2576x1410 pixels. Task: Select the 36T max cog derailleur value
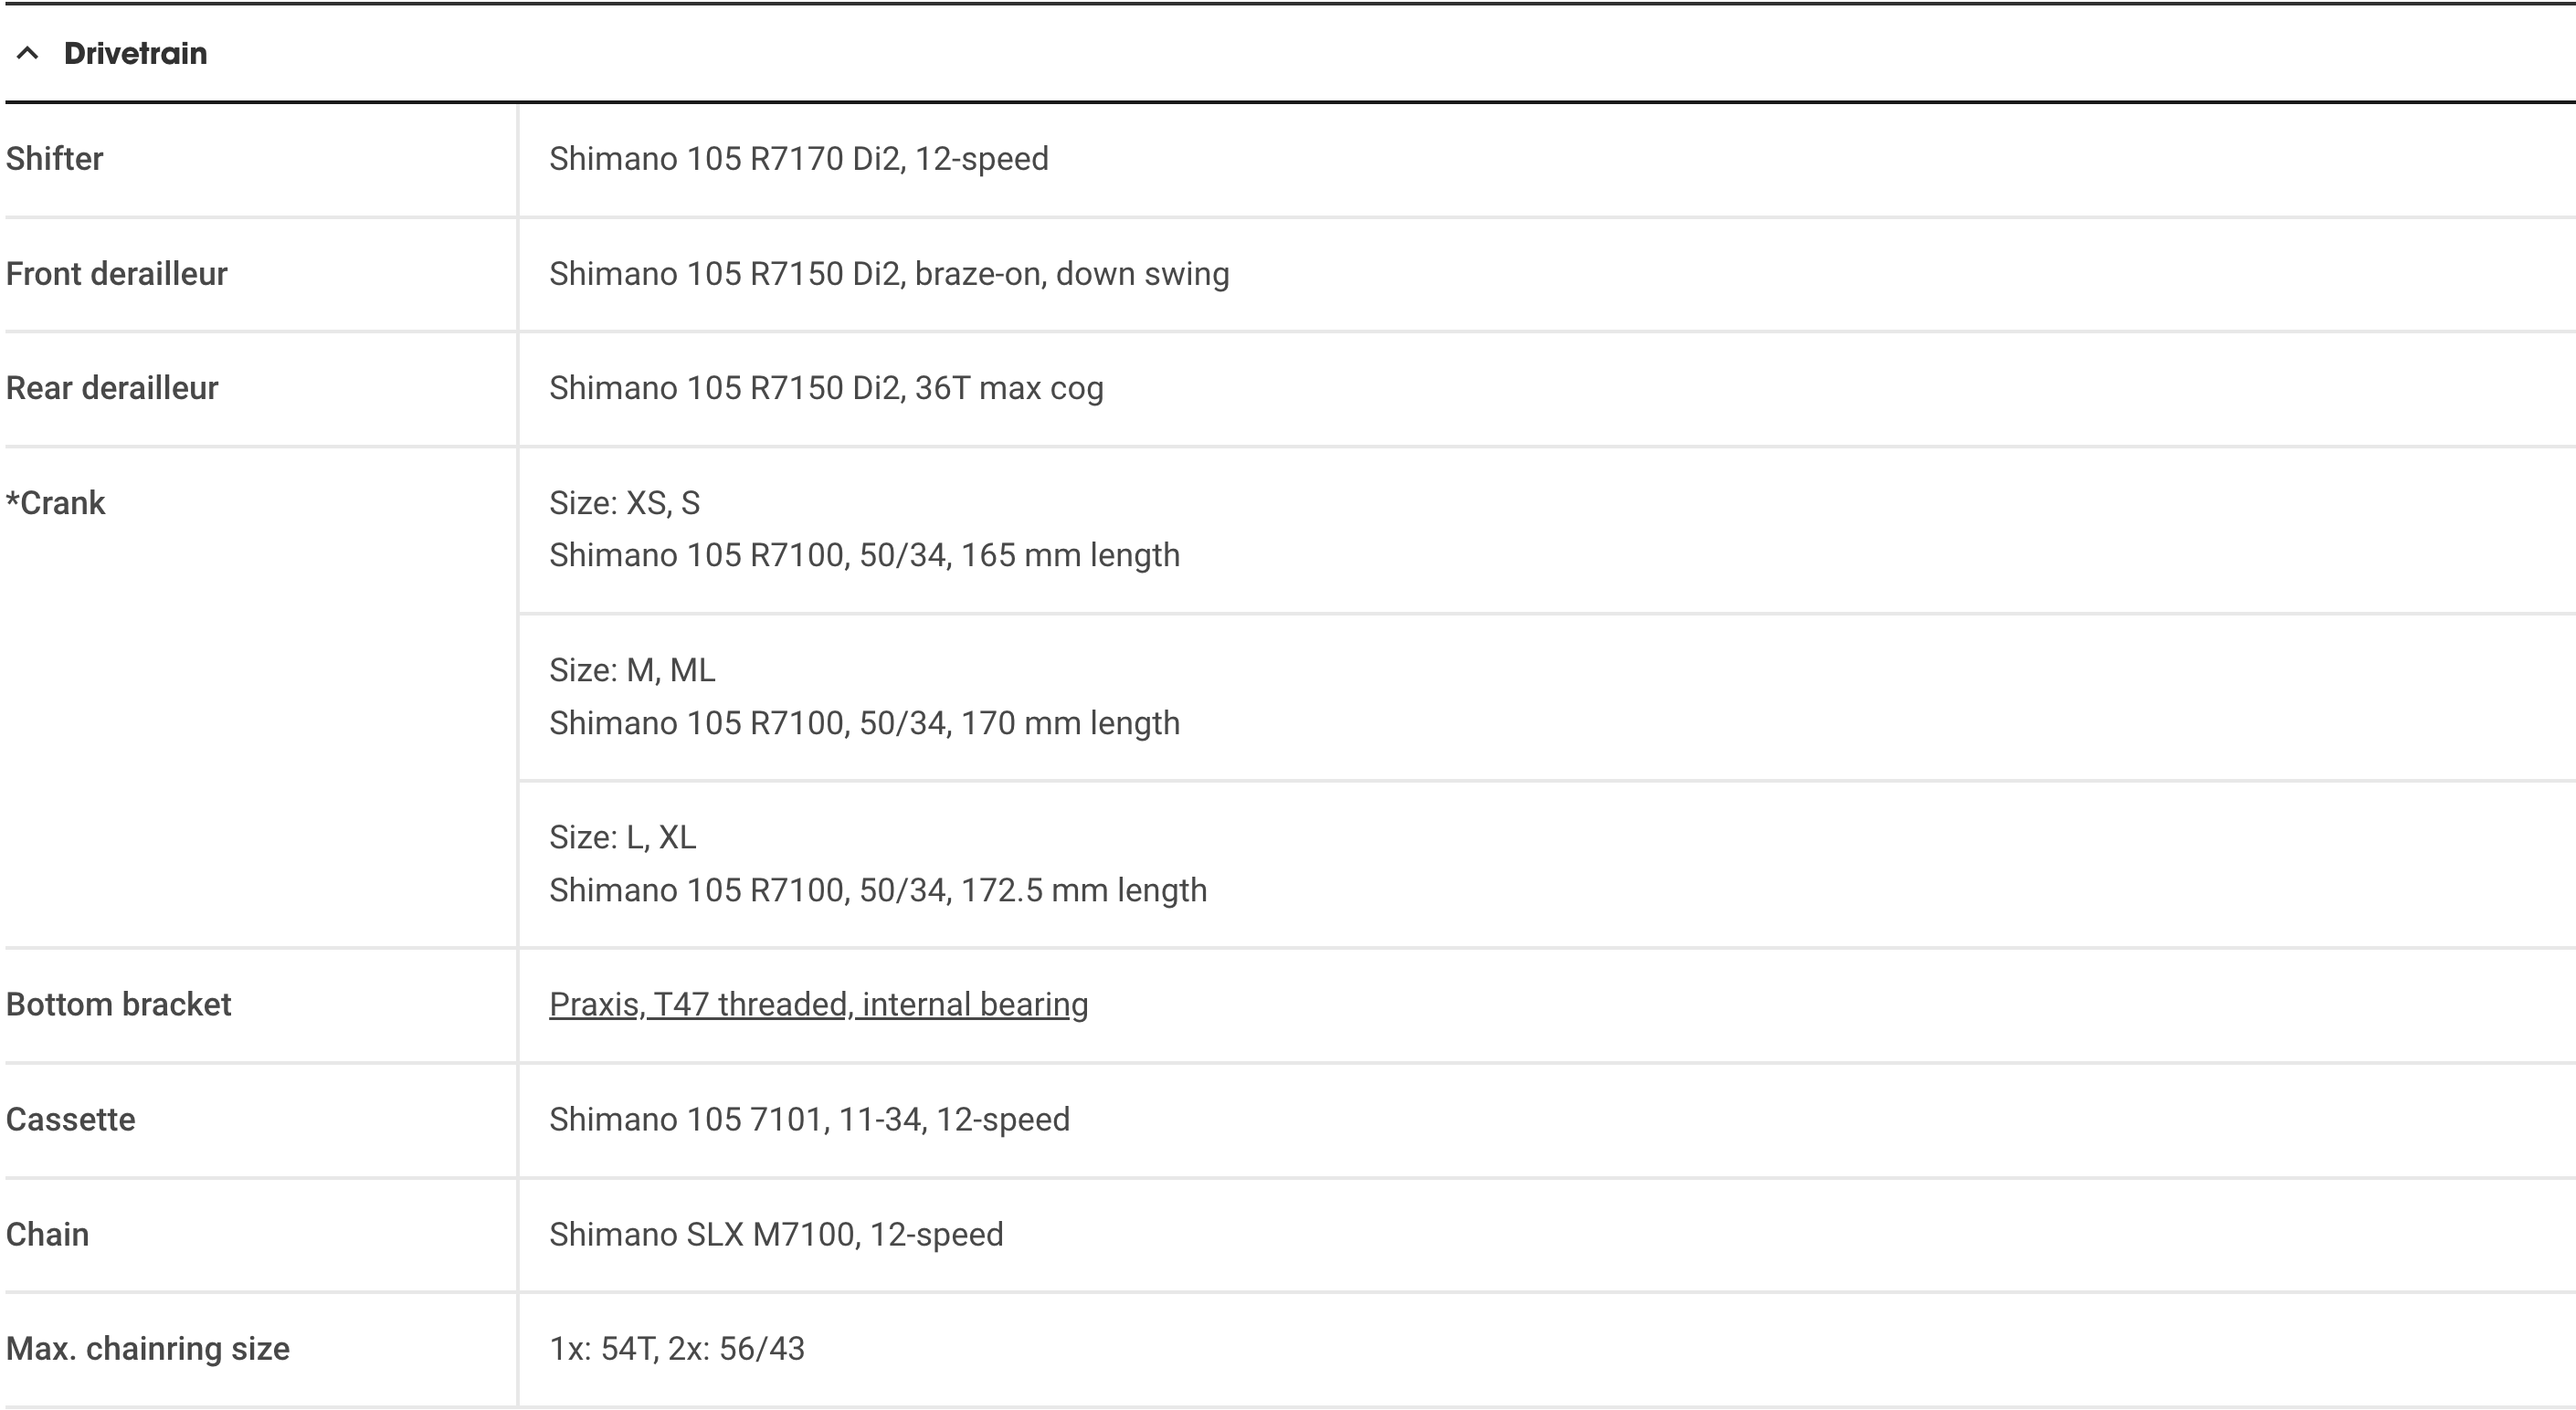pos(826,388)
